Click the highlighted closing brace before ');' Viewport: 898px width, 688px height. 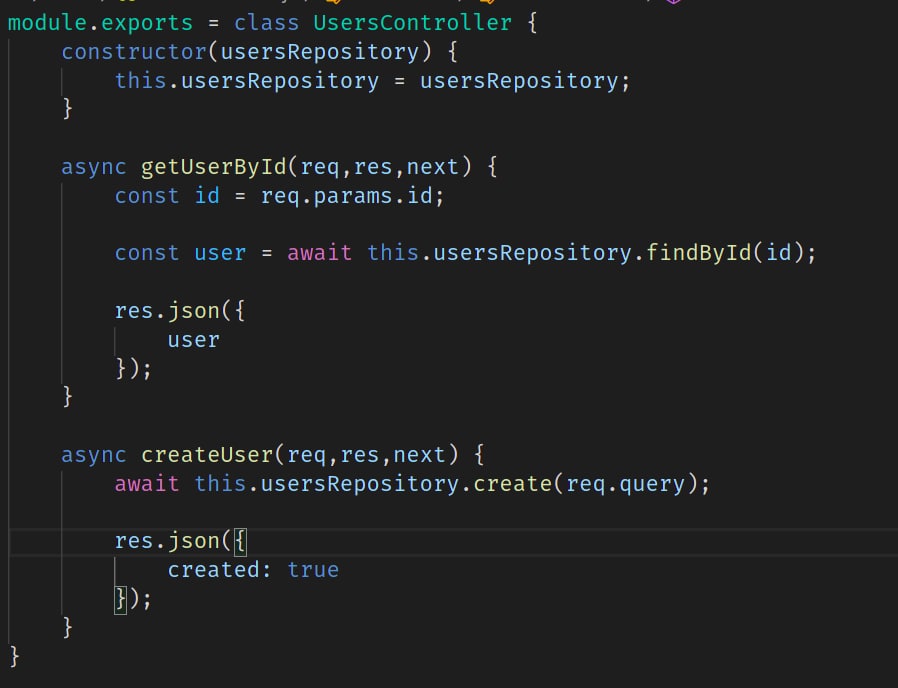(x=120, y=600)
